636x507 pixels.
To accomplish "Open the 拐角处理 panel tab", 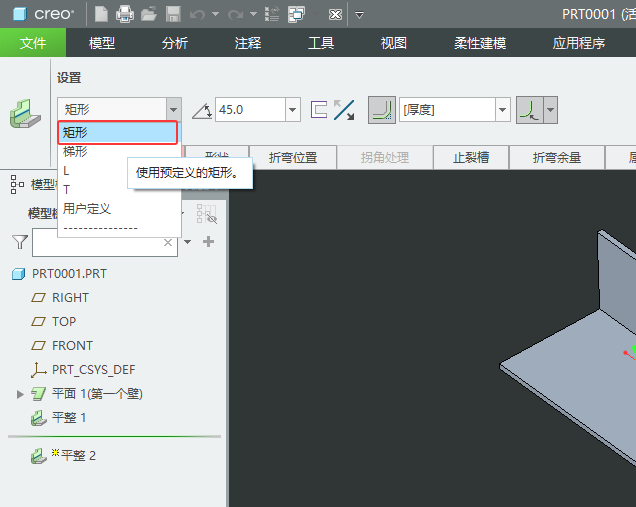I will point(385,157).
